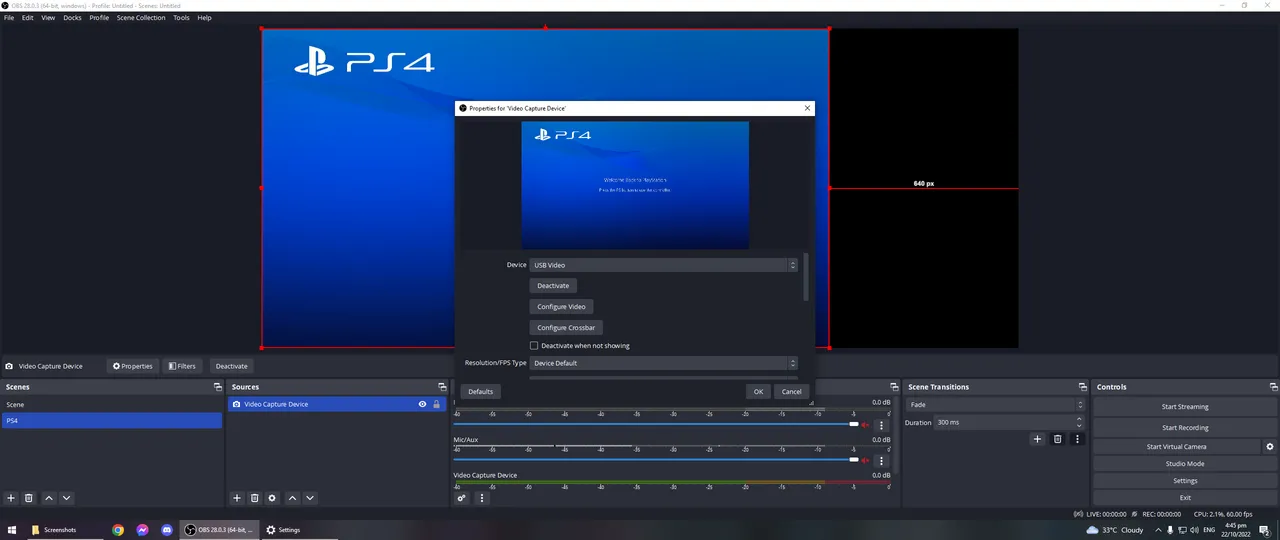The image size is (1280, 540).
Task: Move scene down in Scenes panel
Action: point(66,498)
